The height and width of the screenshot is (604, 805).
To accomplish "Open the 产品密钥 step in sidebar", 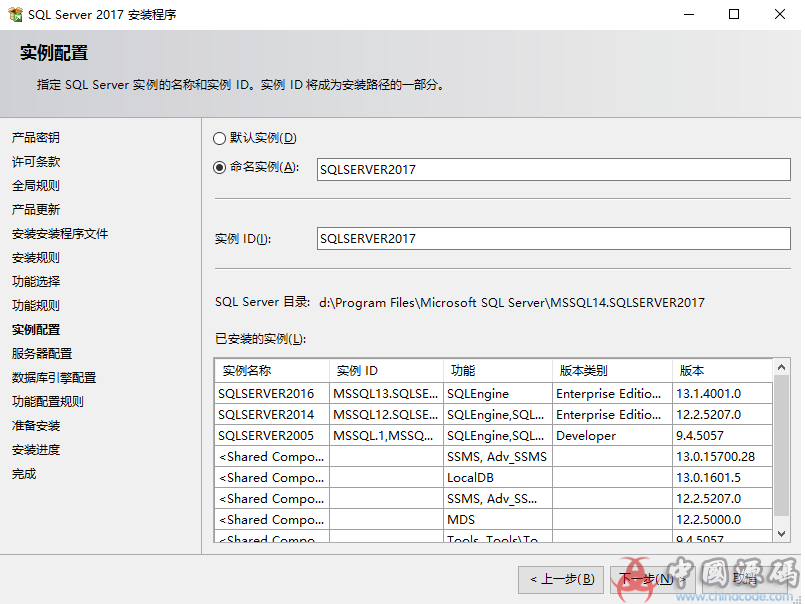I will [x=35, y=138].
